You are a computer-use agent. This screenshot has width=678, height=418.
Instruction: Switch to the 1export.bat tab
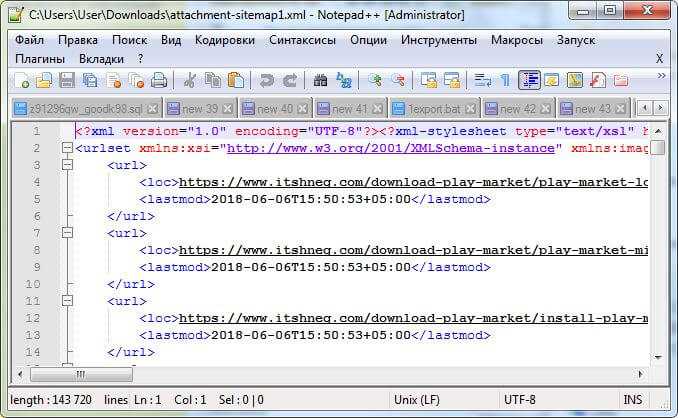coord(435,109)
